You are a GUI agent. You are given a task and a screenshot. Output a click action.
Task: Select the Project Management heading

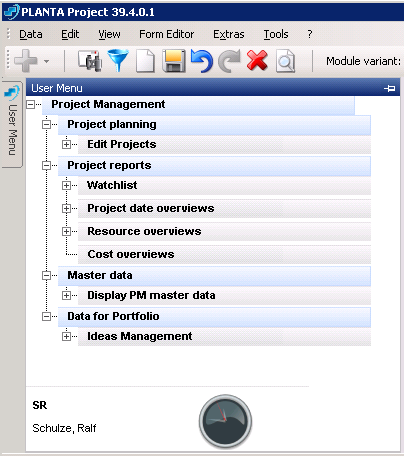pos(198,105)
